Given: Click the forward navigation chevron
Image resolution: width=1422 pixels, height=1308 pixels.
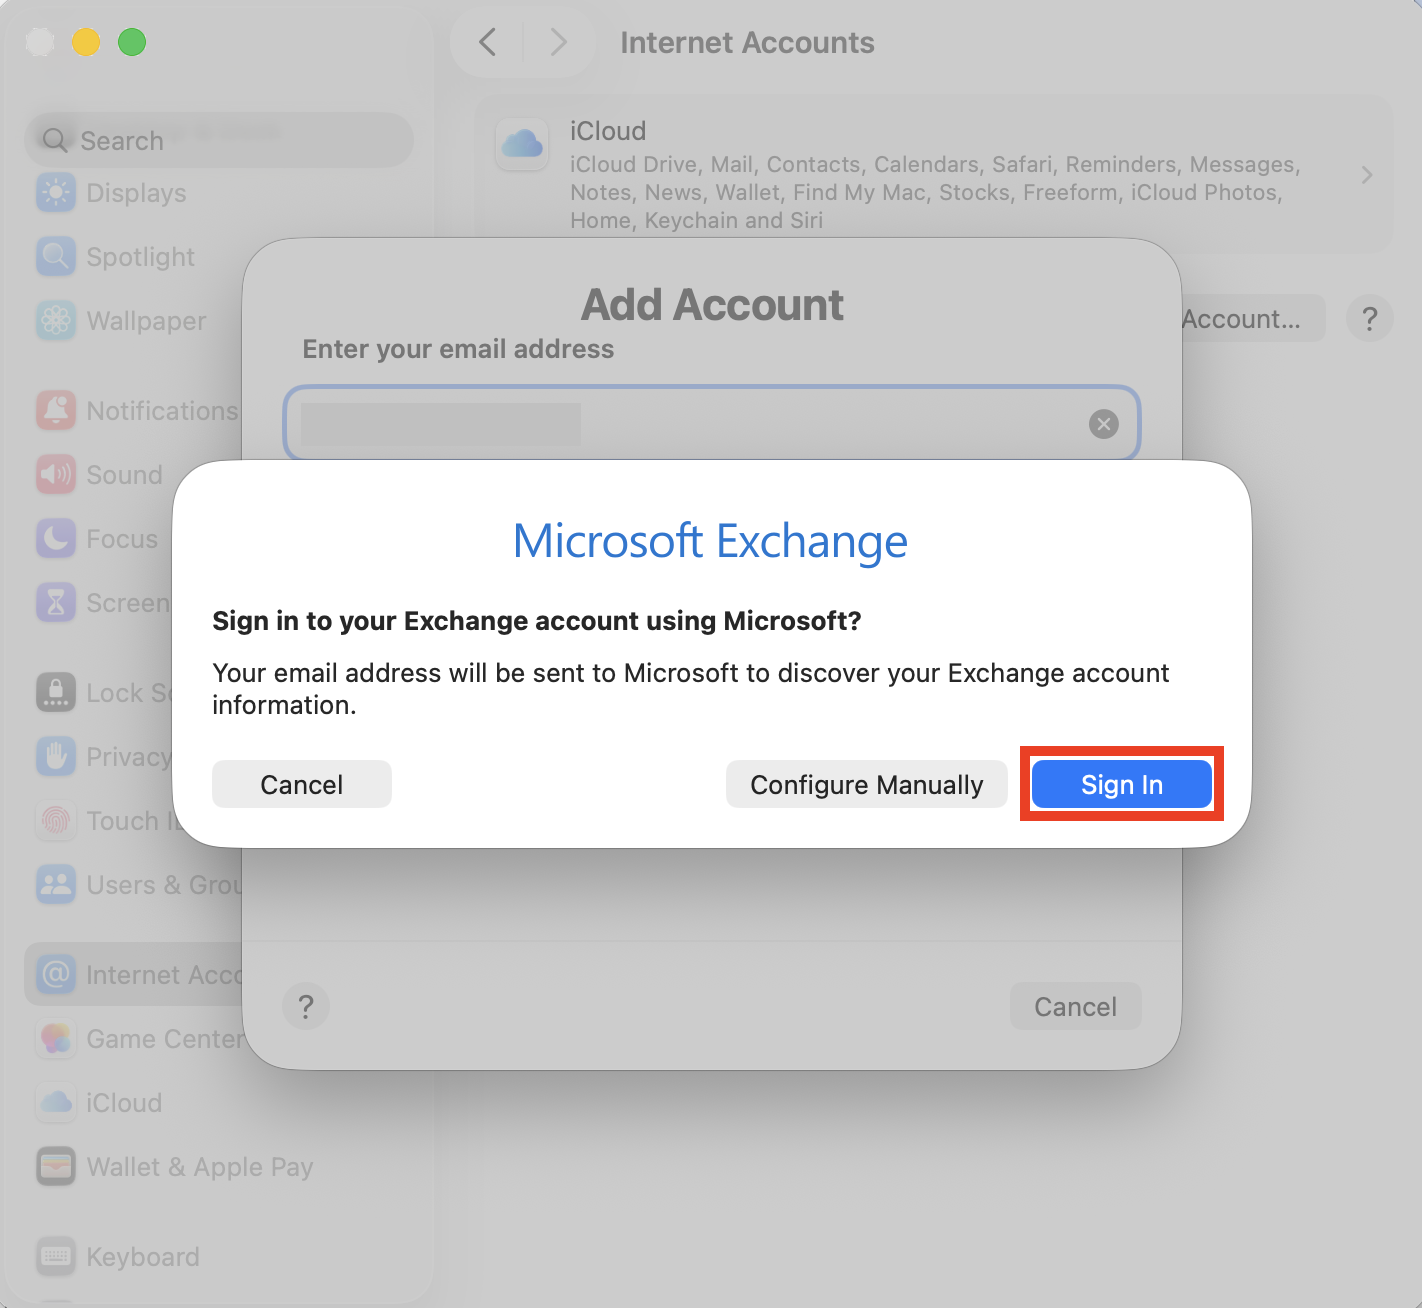Looking at the screenshot, I should tap(557, 42).
